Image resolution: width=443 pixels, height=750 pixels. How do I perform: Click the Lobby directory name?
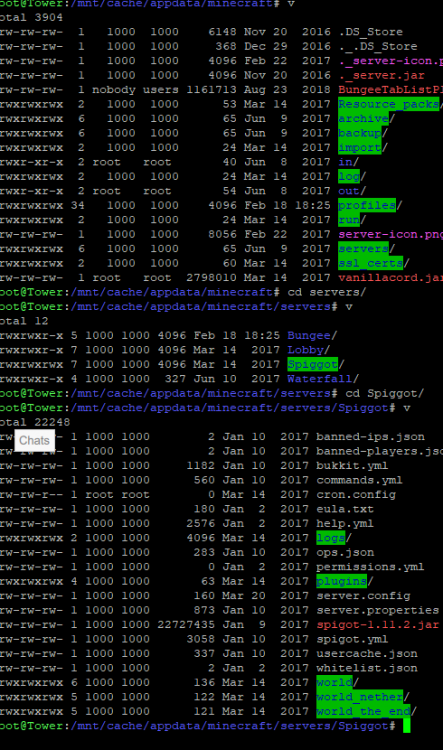(x=305, y=350)
